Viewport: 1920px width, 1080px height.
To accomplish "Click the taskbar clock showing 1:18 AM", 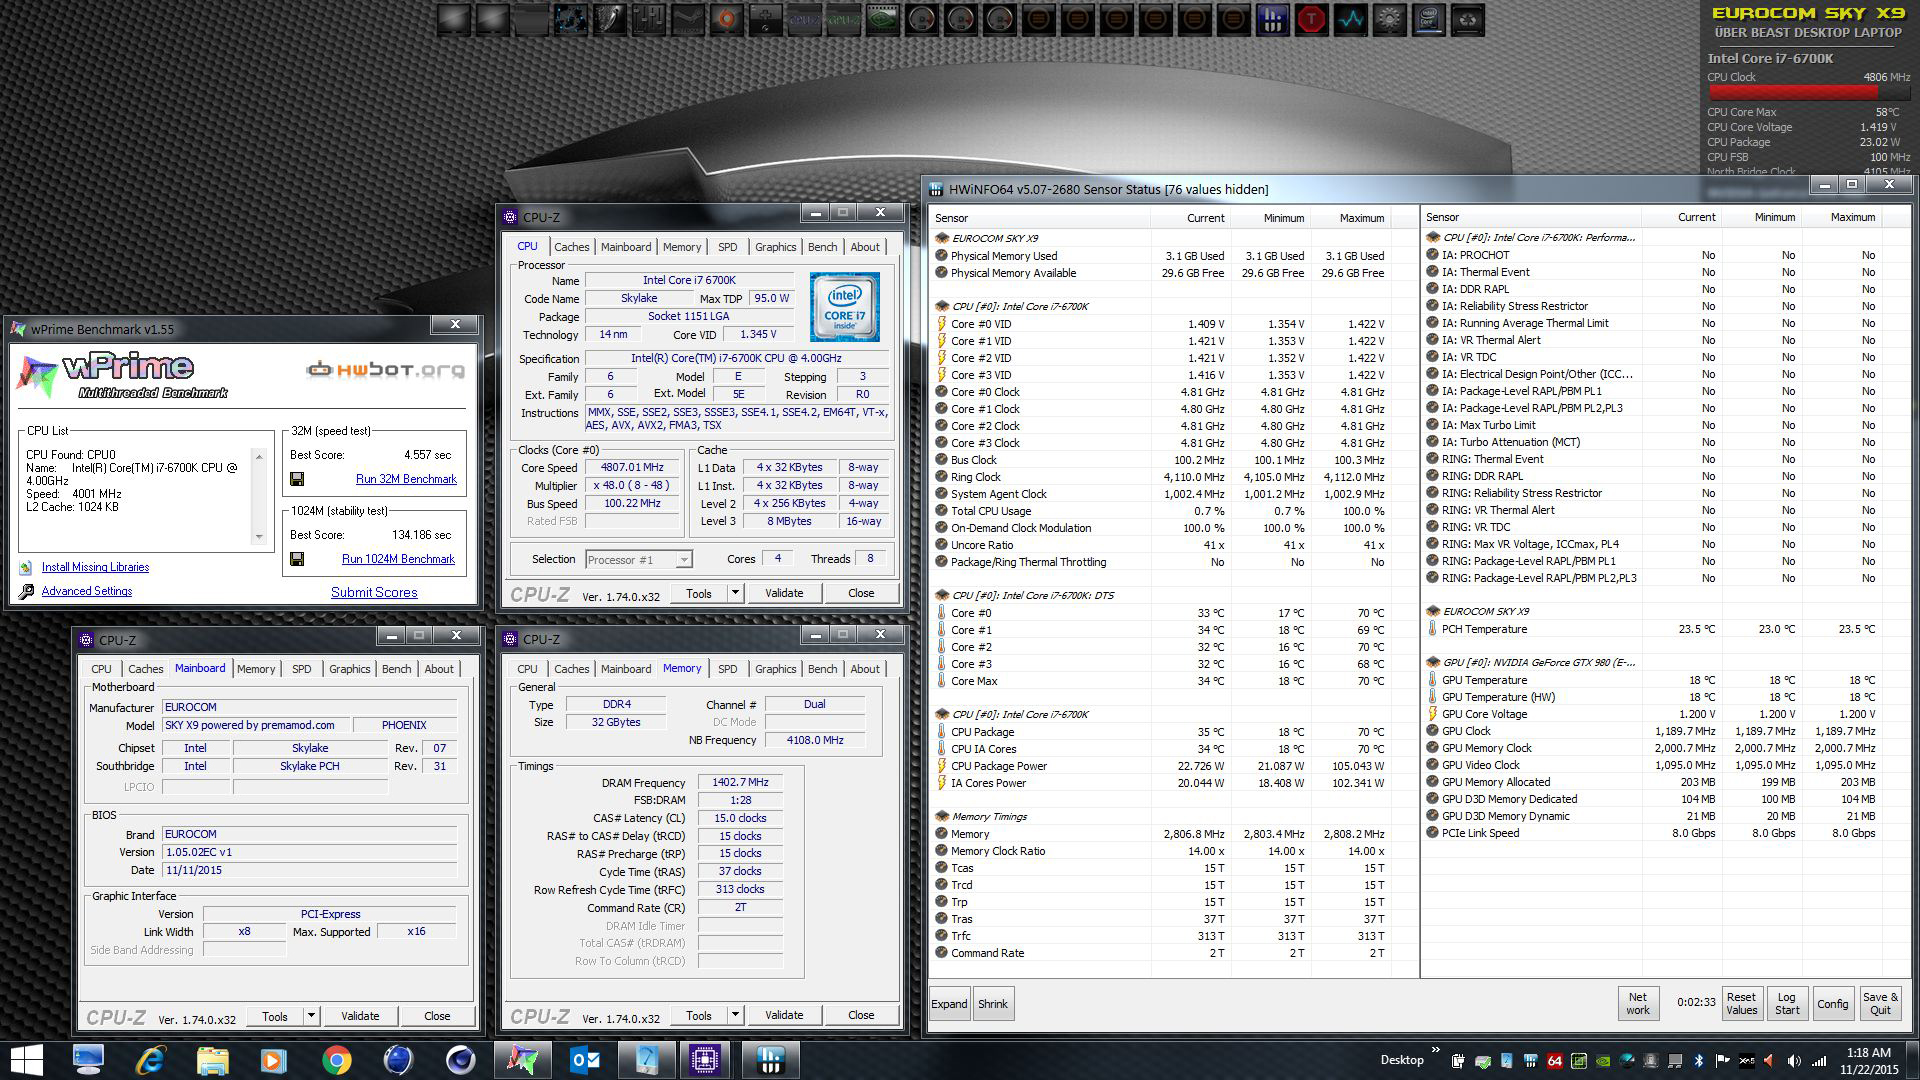I will click(1868, 1060).
